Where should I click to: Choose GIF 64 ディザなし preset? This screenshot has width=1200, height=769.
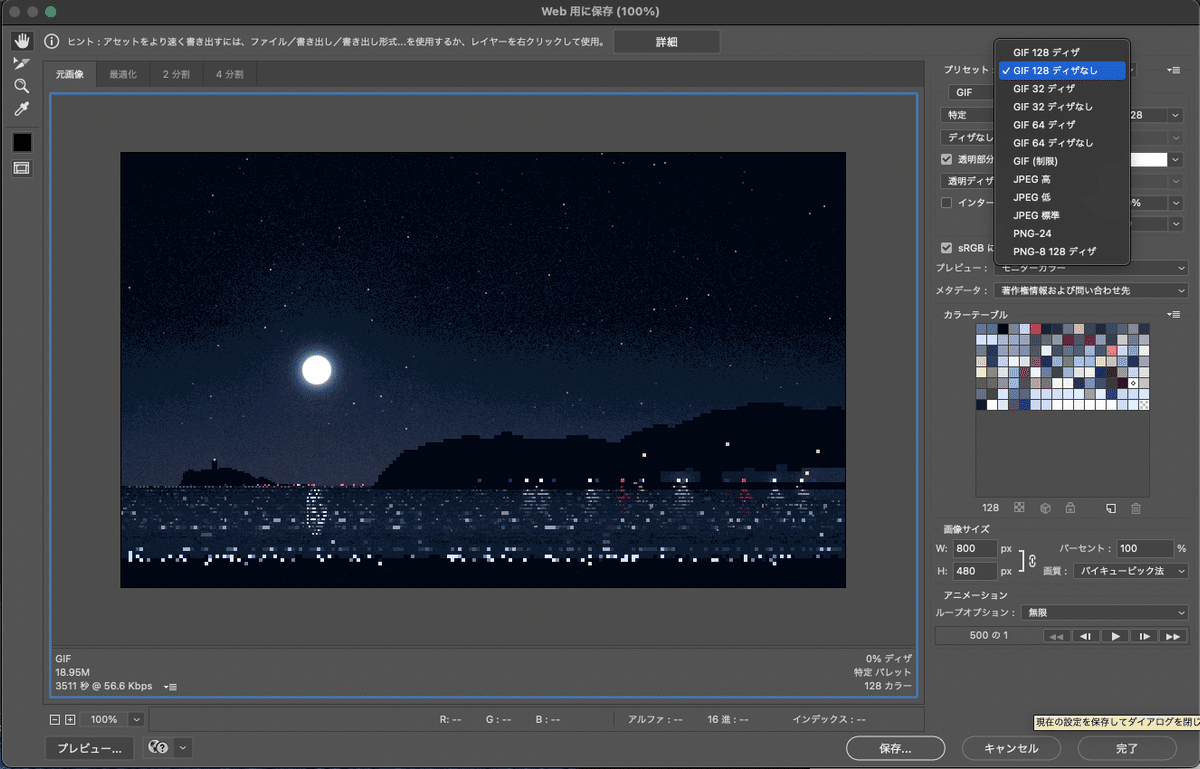[x=1063, y=142]
